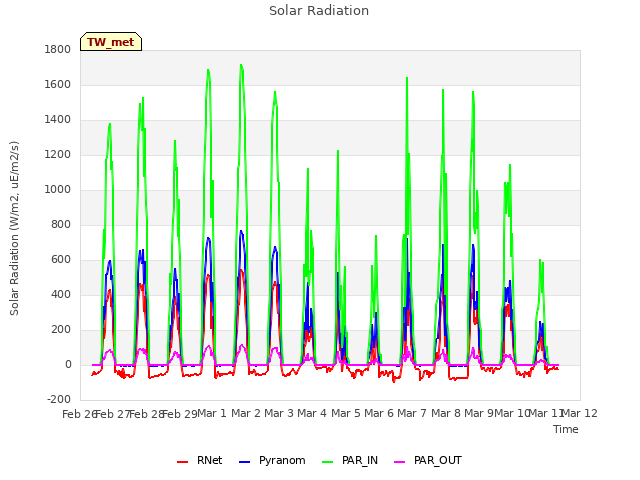This screenshot has height=480, width=640.
Task: Click the Mar 8 x-axis label
Action: (x=446, y=413)
